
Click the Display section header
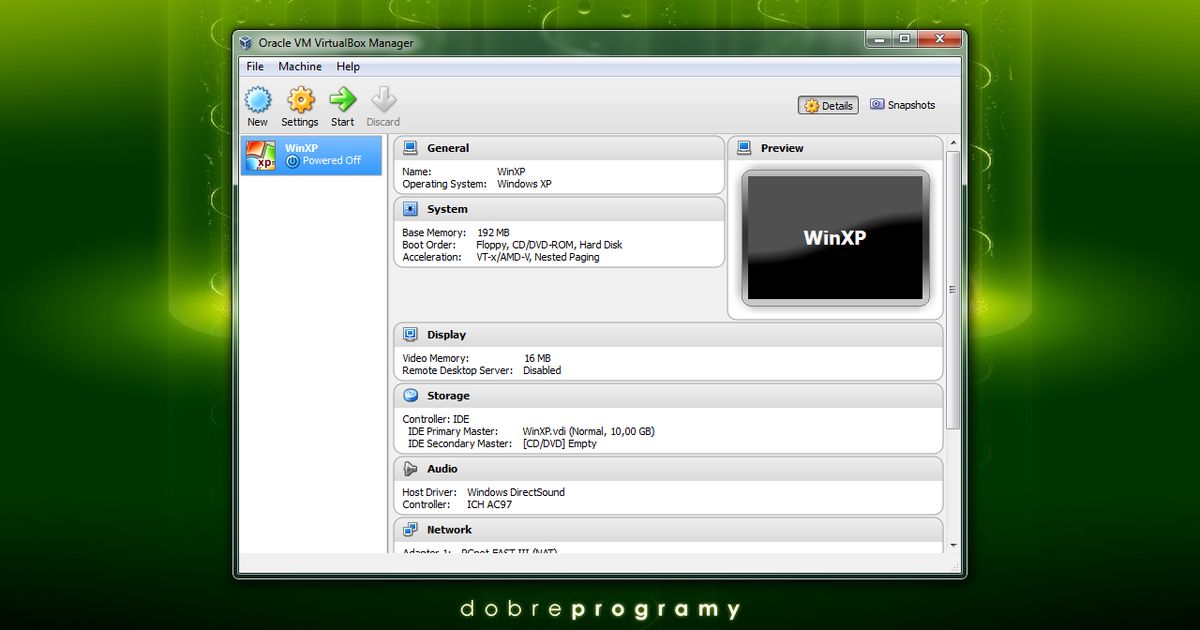coord(668,335)
